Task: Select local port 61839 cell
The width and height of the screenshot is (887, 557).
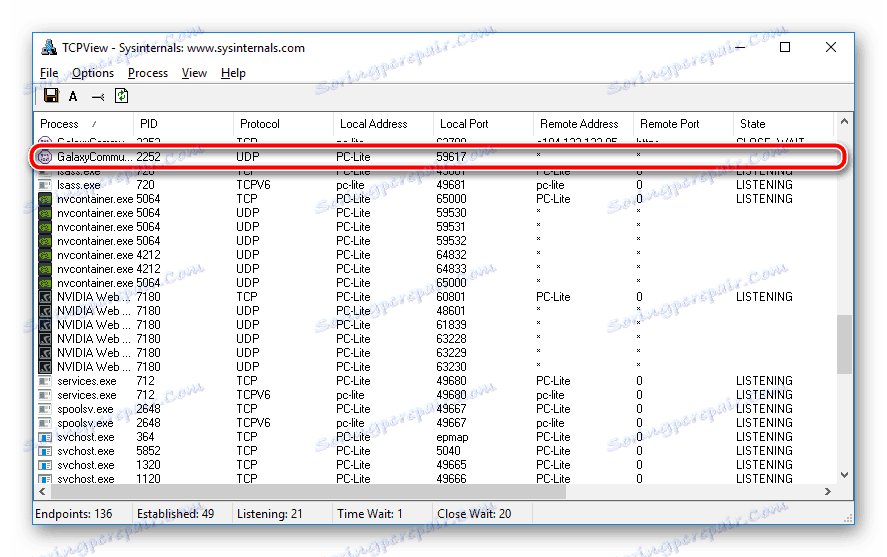Action: tap(451, 325)
